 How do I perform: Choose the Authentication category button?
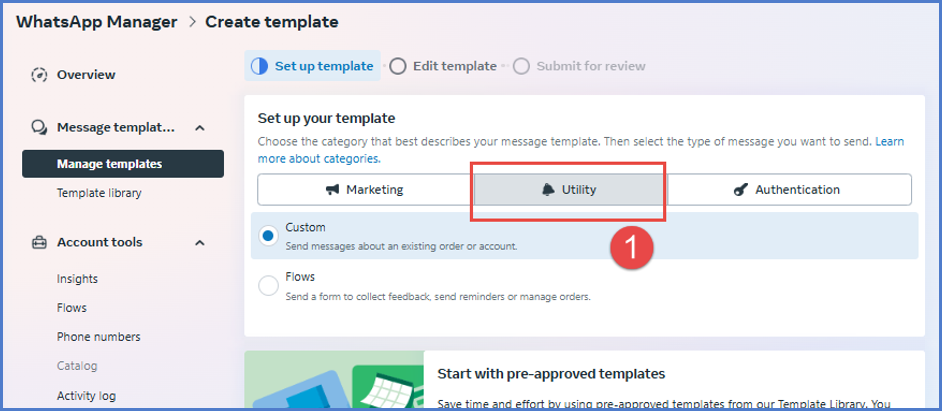tap(789, 190)
